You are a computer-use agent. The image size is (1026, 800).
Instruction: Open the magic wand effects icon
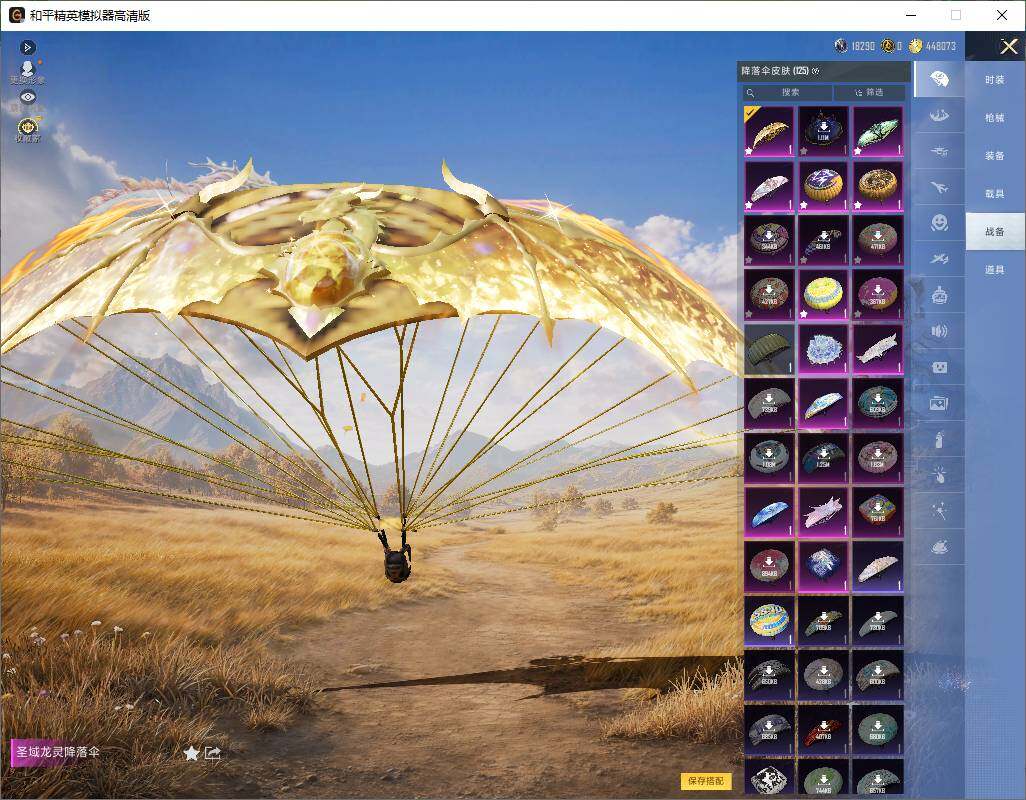[939, 511]
